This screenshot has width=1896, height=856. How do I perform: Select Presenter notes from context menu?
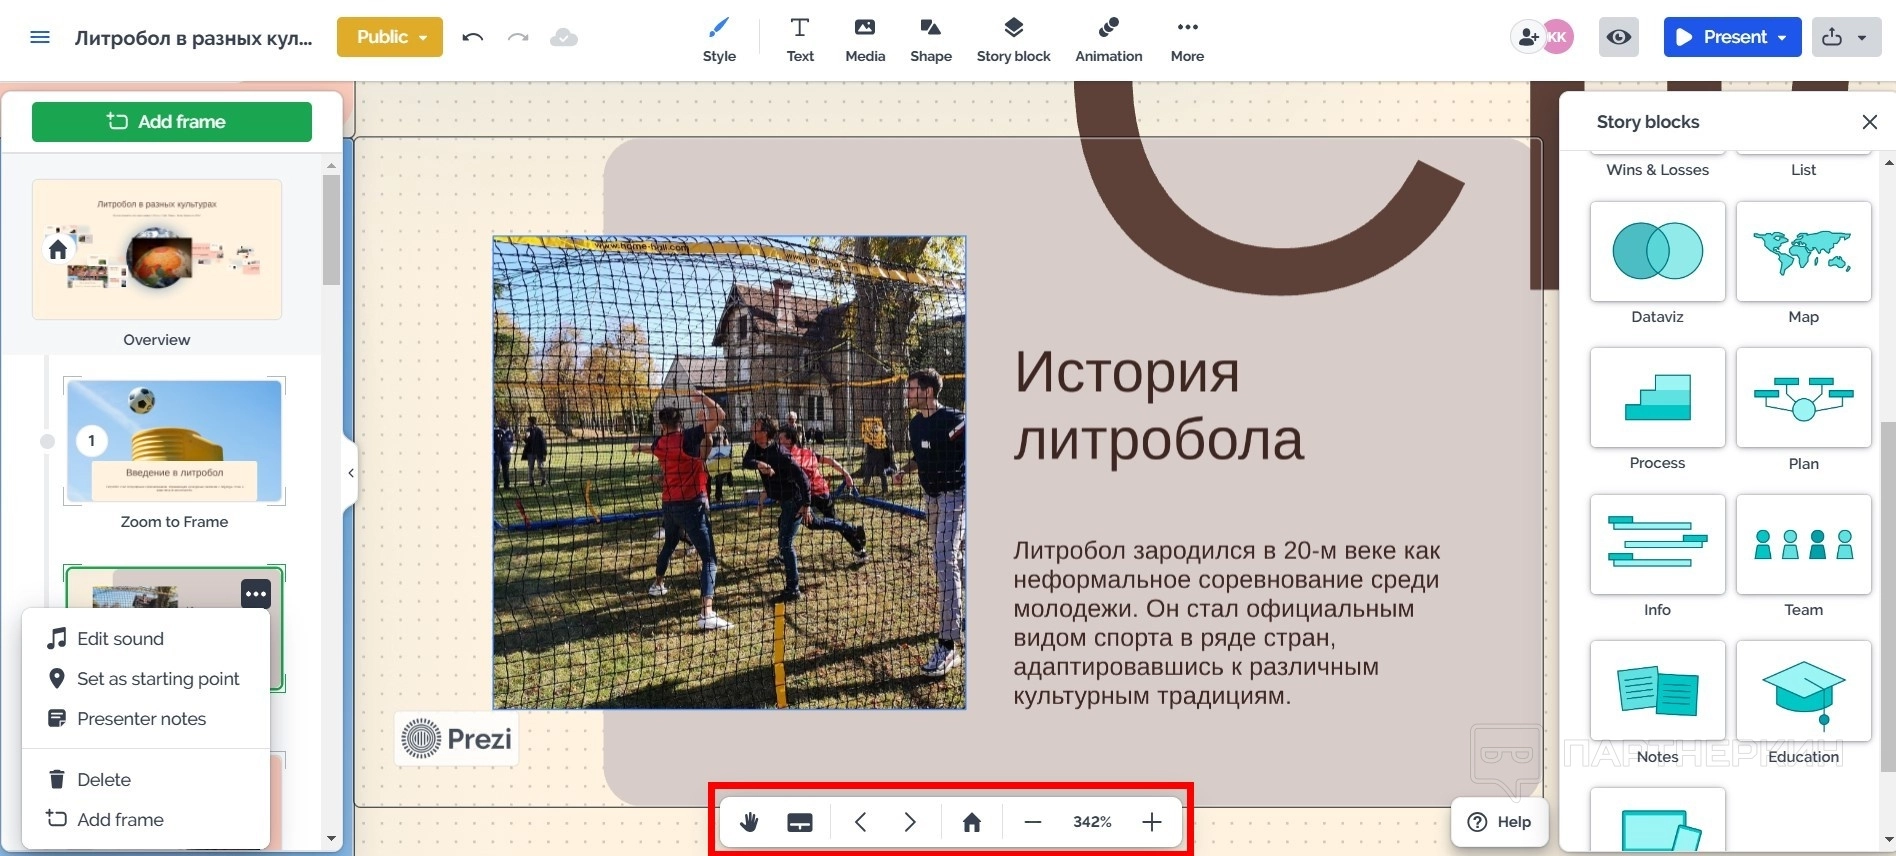141,719
